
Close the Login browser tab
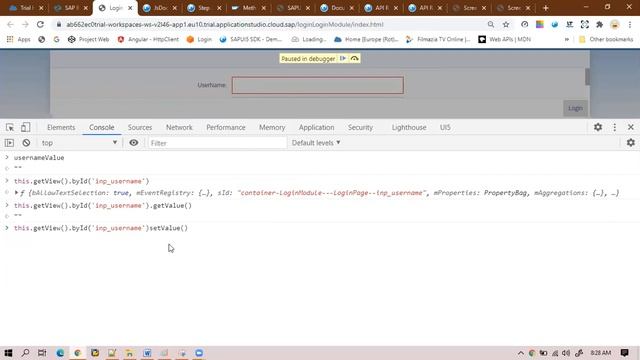click(130, 8)
